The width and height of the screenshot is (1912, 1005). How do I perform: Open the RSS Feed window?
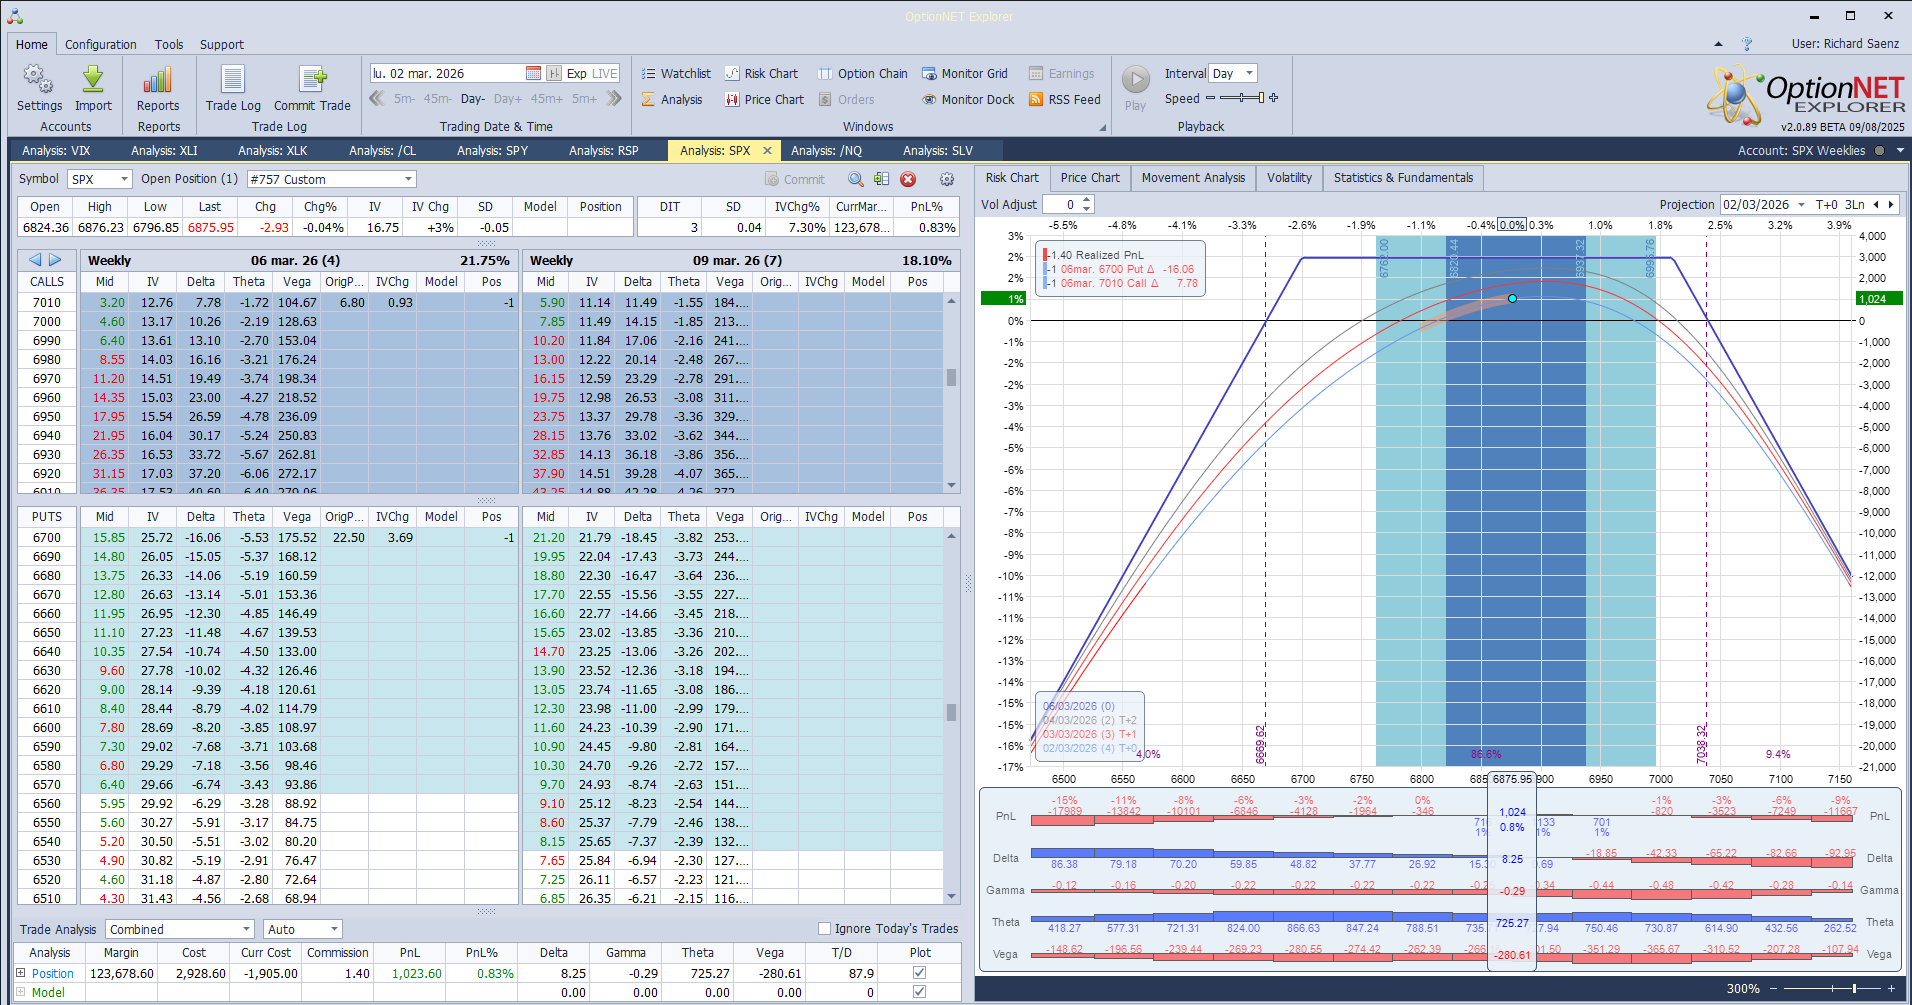tap(1064, 100)
